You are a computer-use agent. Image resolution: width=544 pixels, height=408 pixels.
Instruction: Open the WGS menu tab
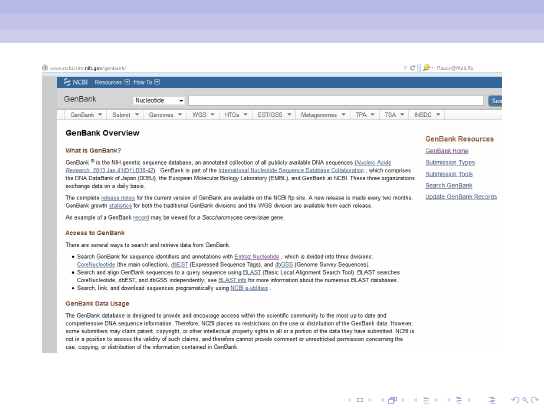[203, 115]
